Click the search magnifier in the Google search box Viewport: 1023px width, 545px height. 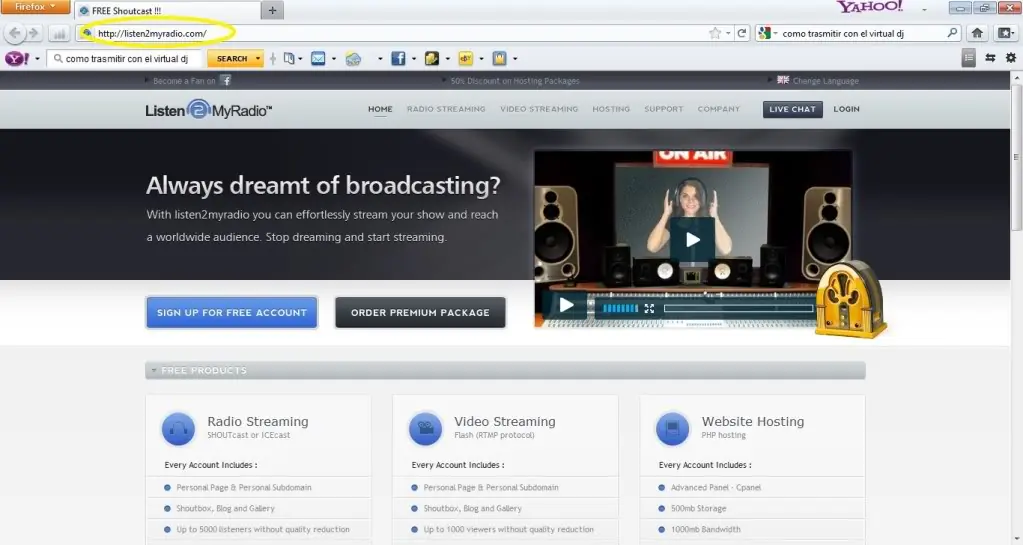(952, 33)
